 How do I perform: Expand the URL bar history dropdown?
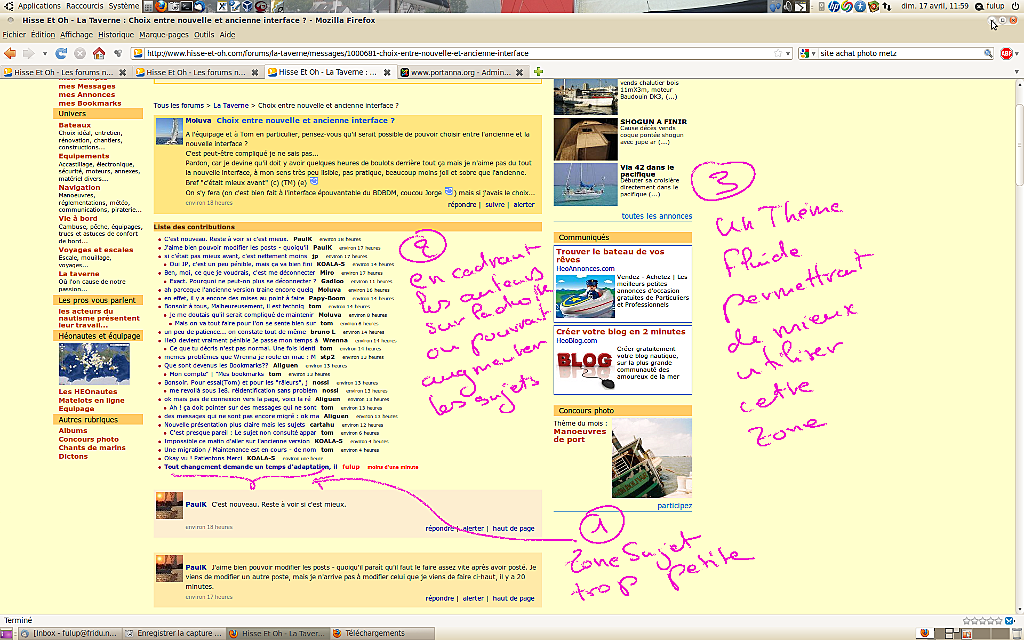[x=788, y=54]
